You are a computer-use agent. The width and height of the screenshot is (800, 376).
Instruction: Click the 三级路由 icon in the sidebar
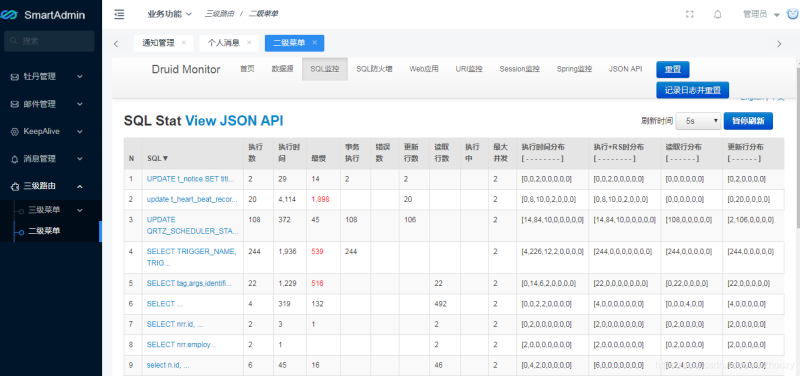coord(14,187)
